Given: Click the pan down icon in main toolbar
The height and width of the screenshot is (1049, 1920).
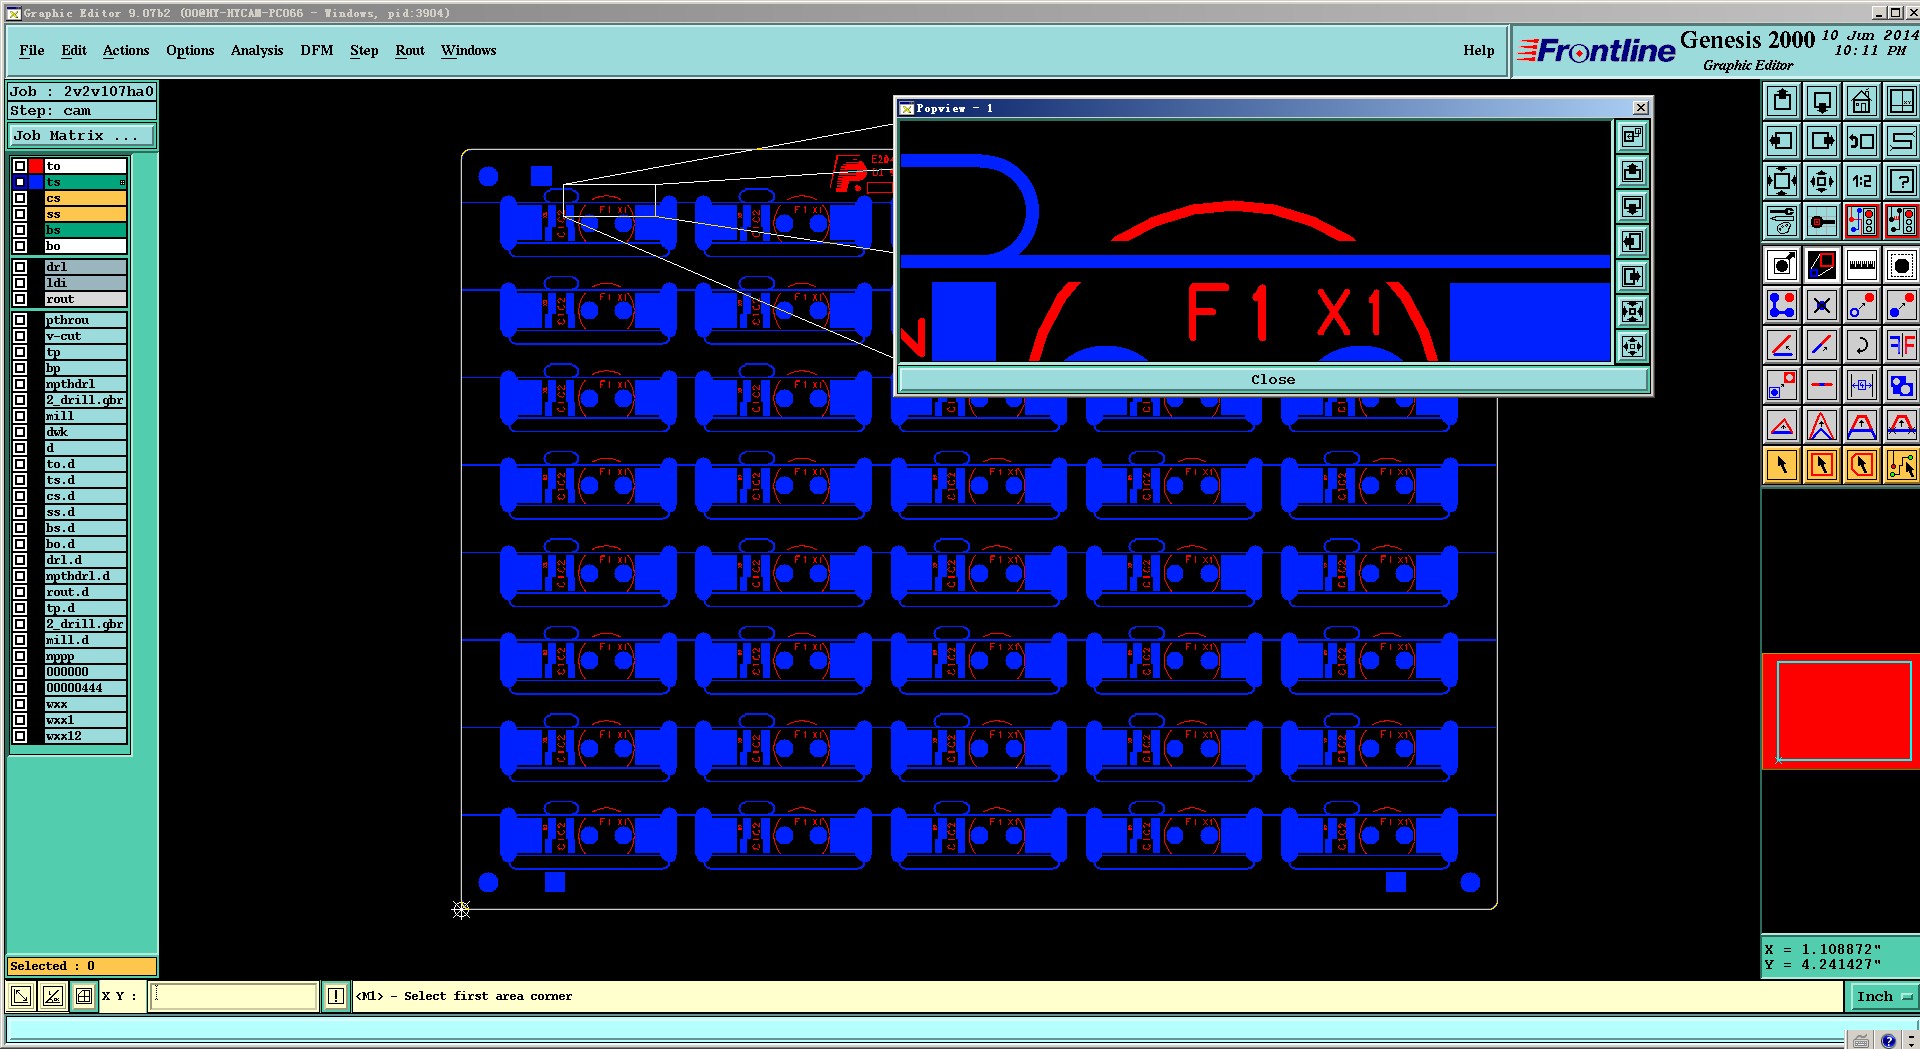Looking at the screenshot, I should click(1822, 101).
